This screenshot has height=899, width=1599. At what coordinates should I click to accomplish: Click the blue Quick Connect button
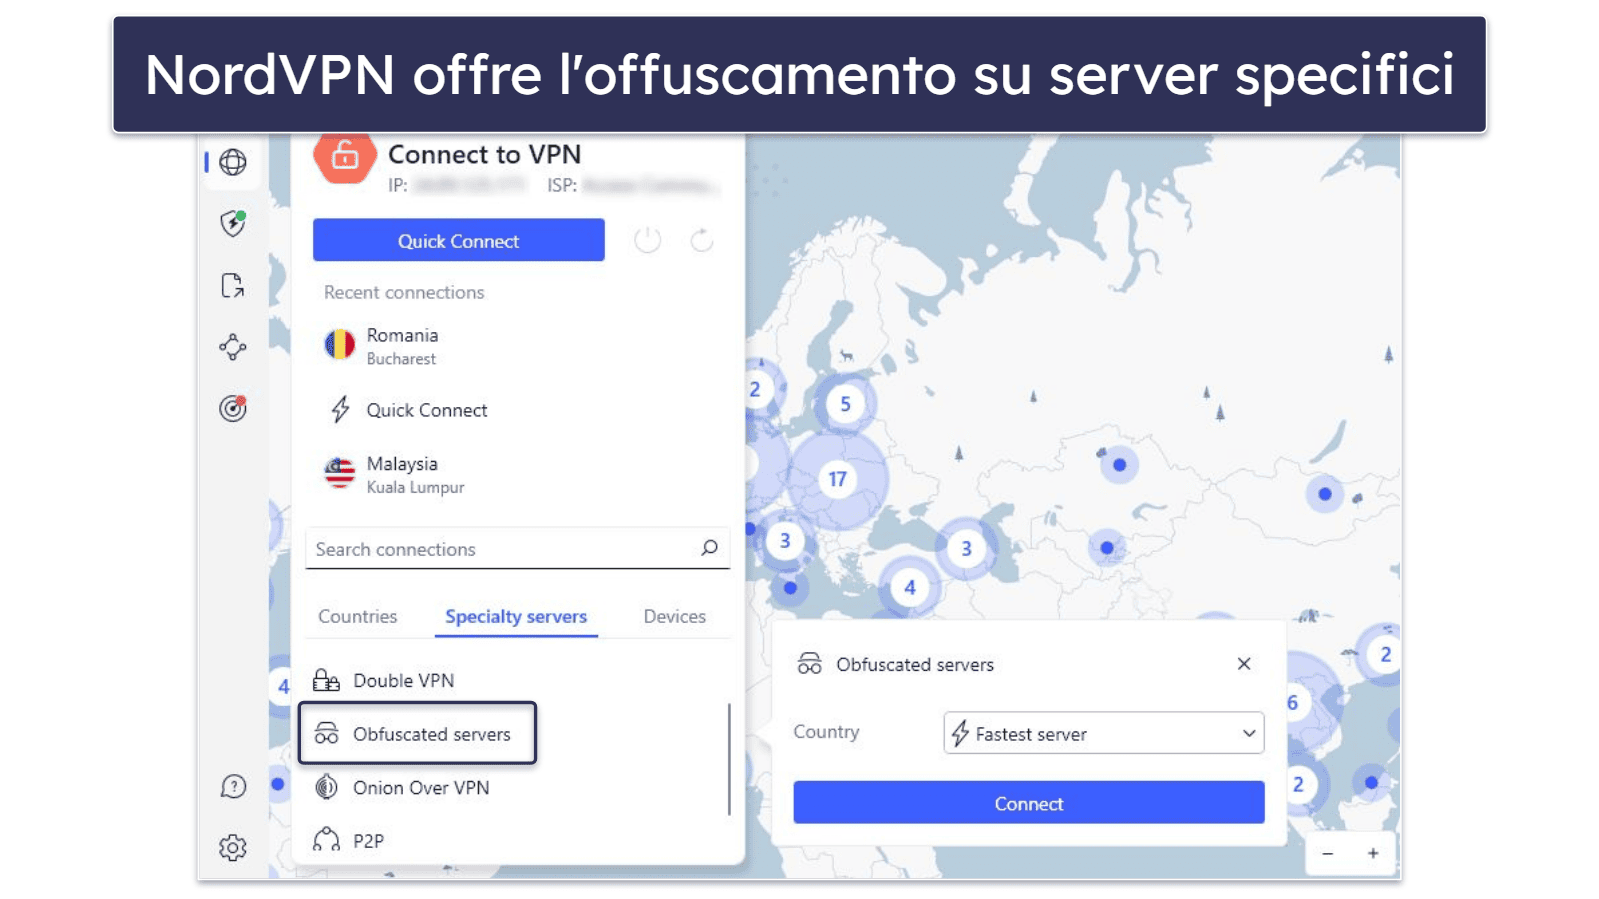click(459, 240)
